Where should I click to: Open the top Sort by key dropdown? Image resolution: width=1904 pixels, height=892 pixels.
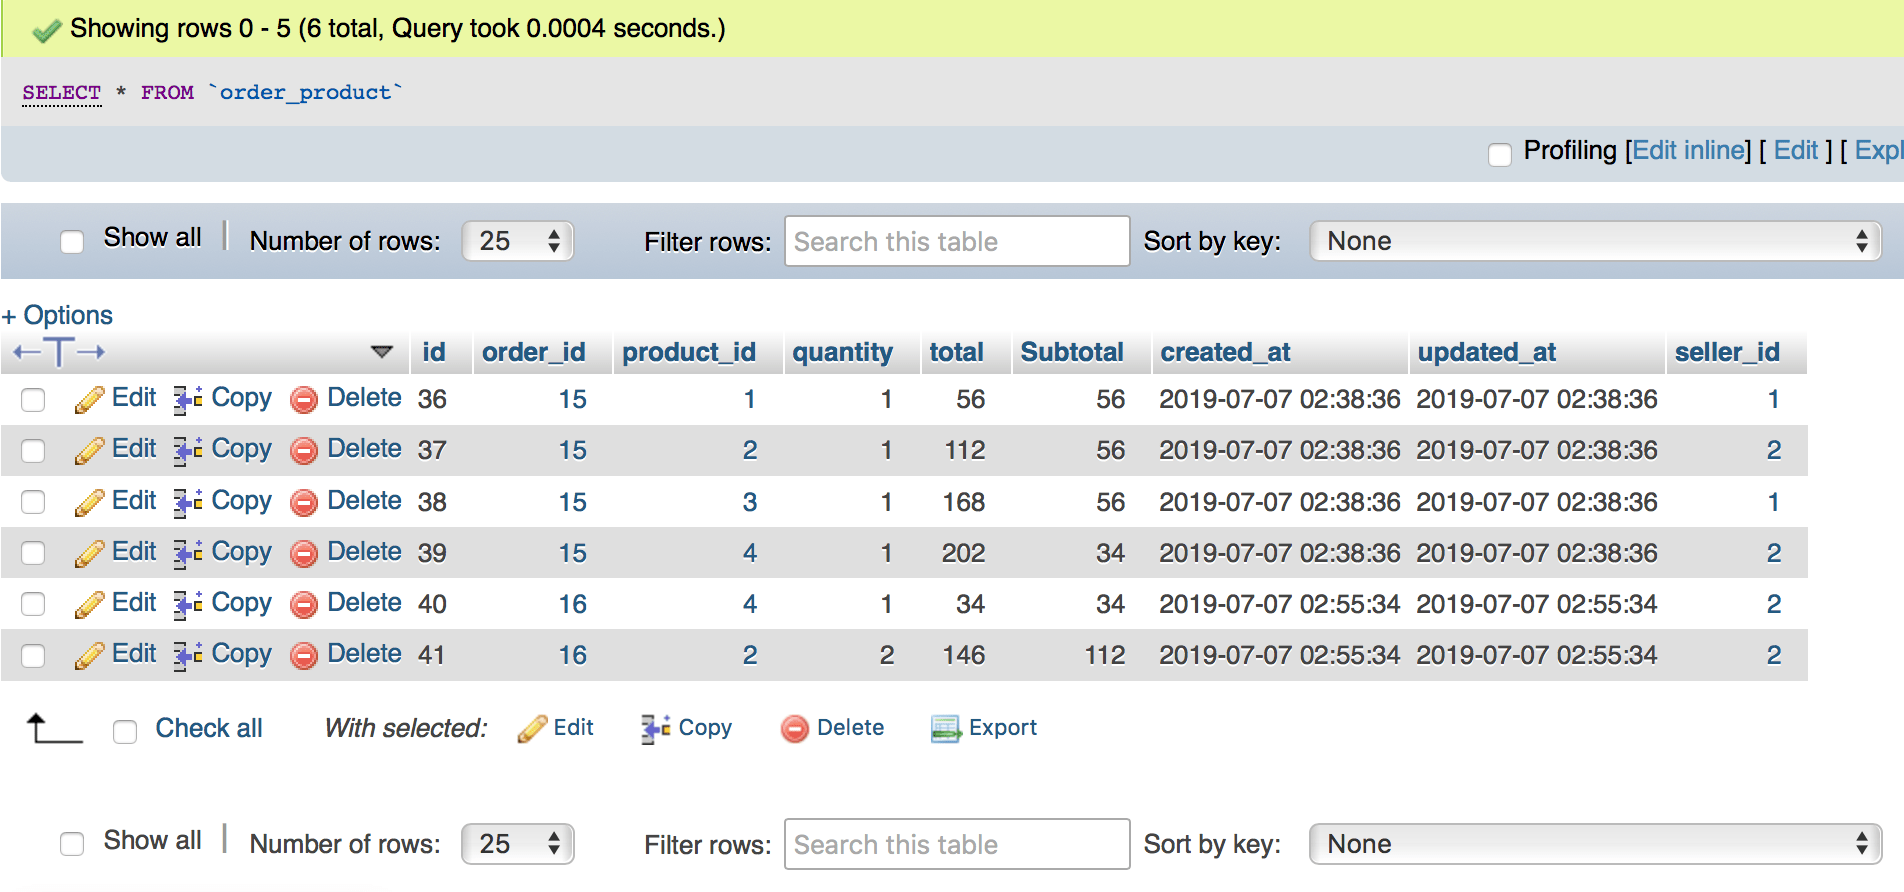[1596, 241]
